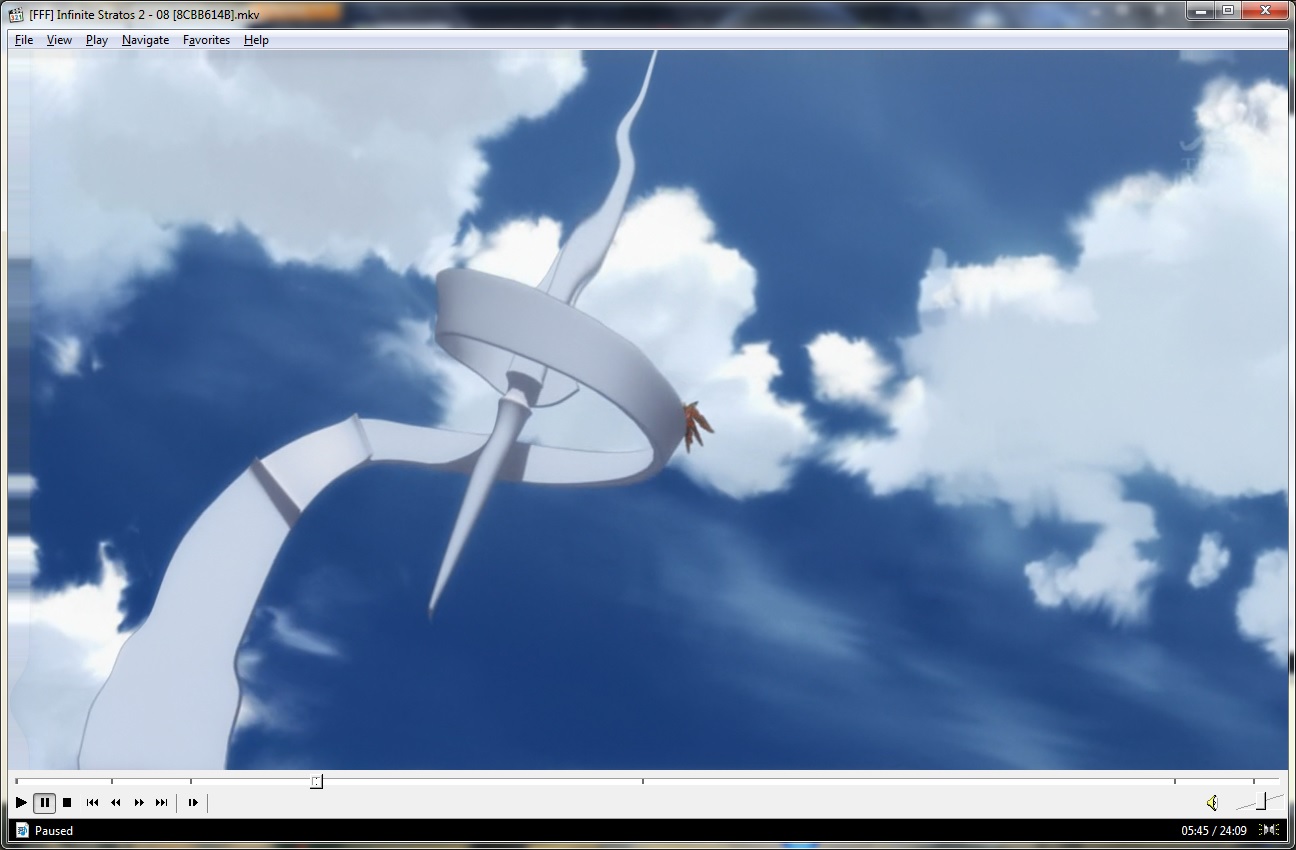The height and width of the screenshot is (850, 1296).
Task: Expand the Navigate menu
Action: tap(145, 40)
